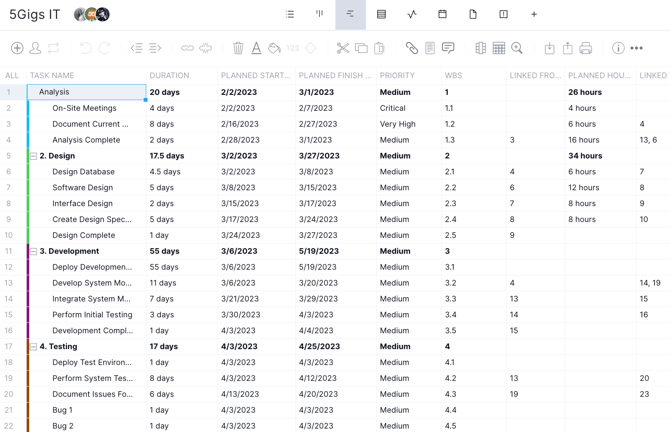The height and width of the screenshot is (432, 670).
Task: Link selected tasks with chain icon
Action: [187, 48]
